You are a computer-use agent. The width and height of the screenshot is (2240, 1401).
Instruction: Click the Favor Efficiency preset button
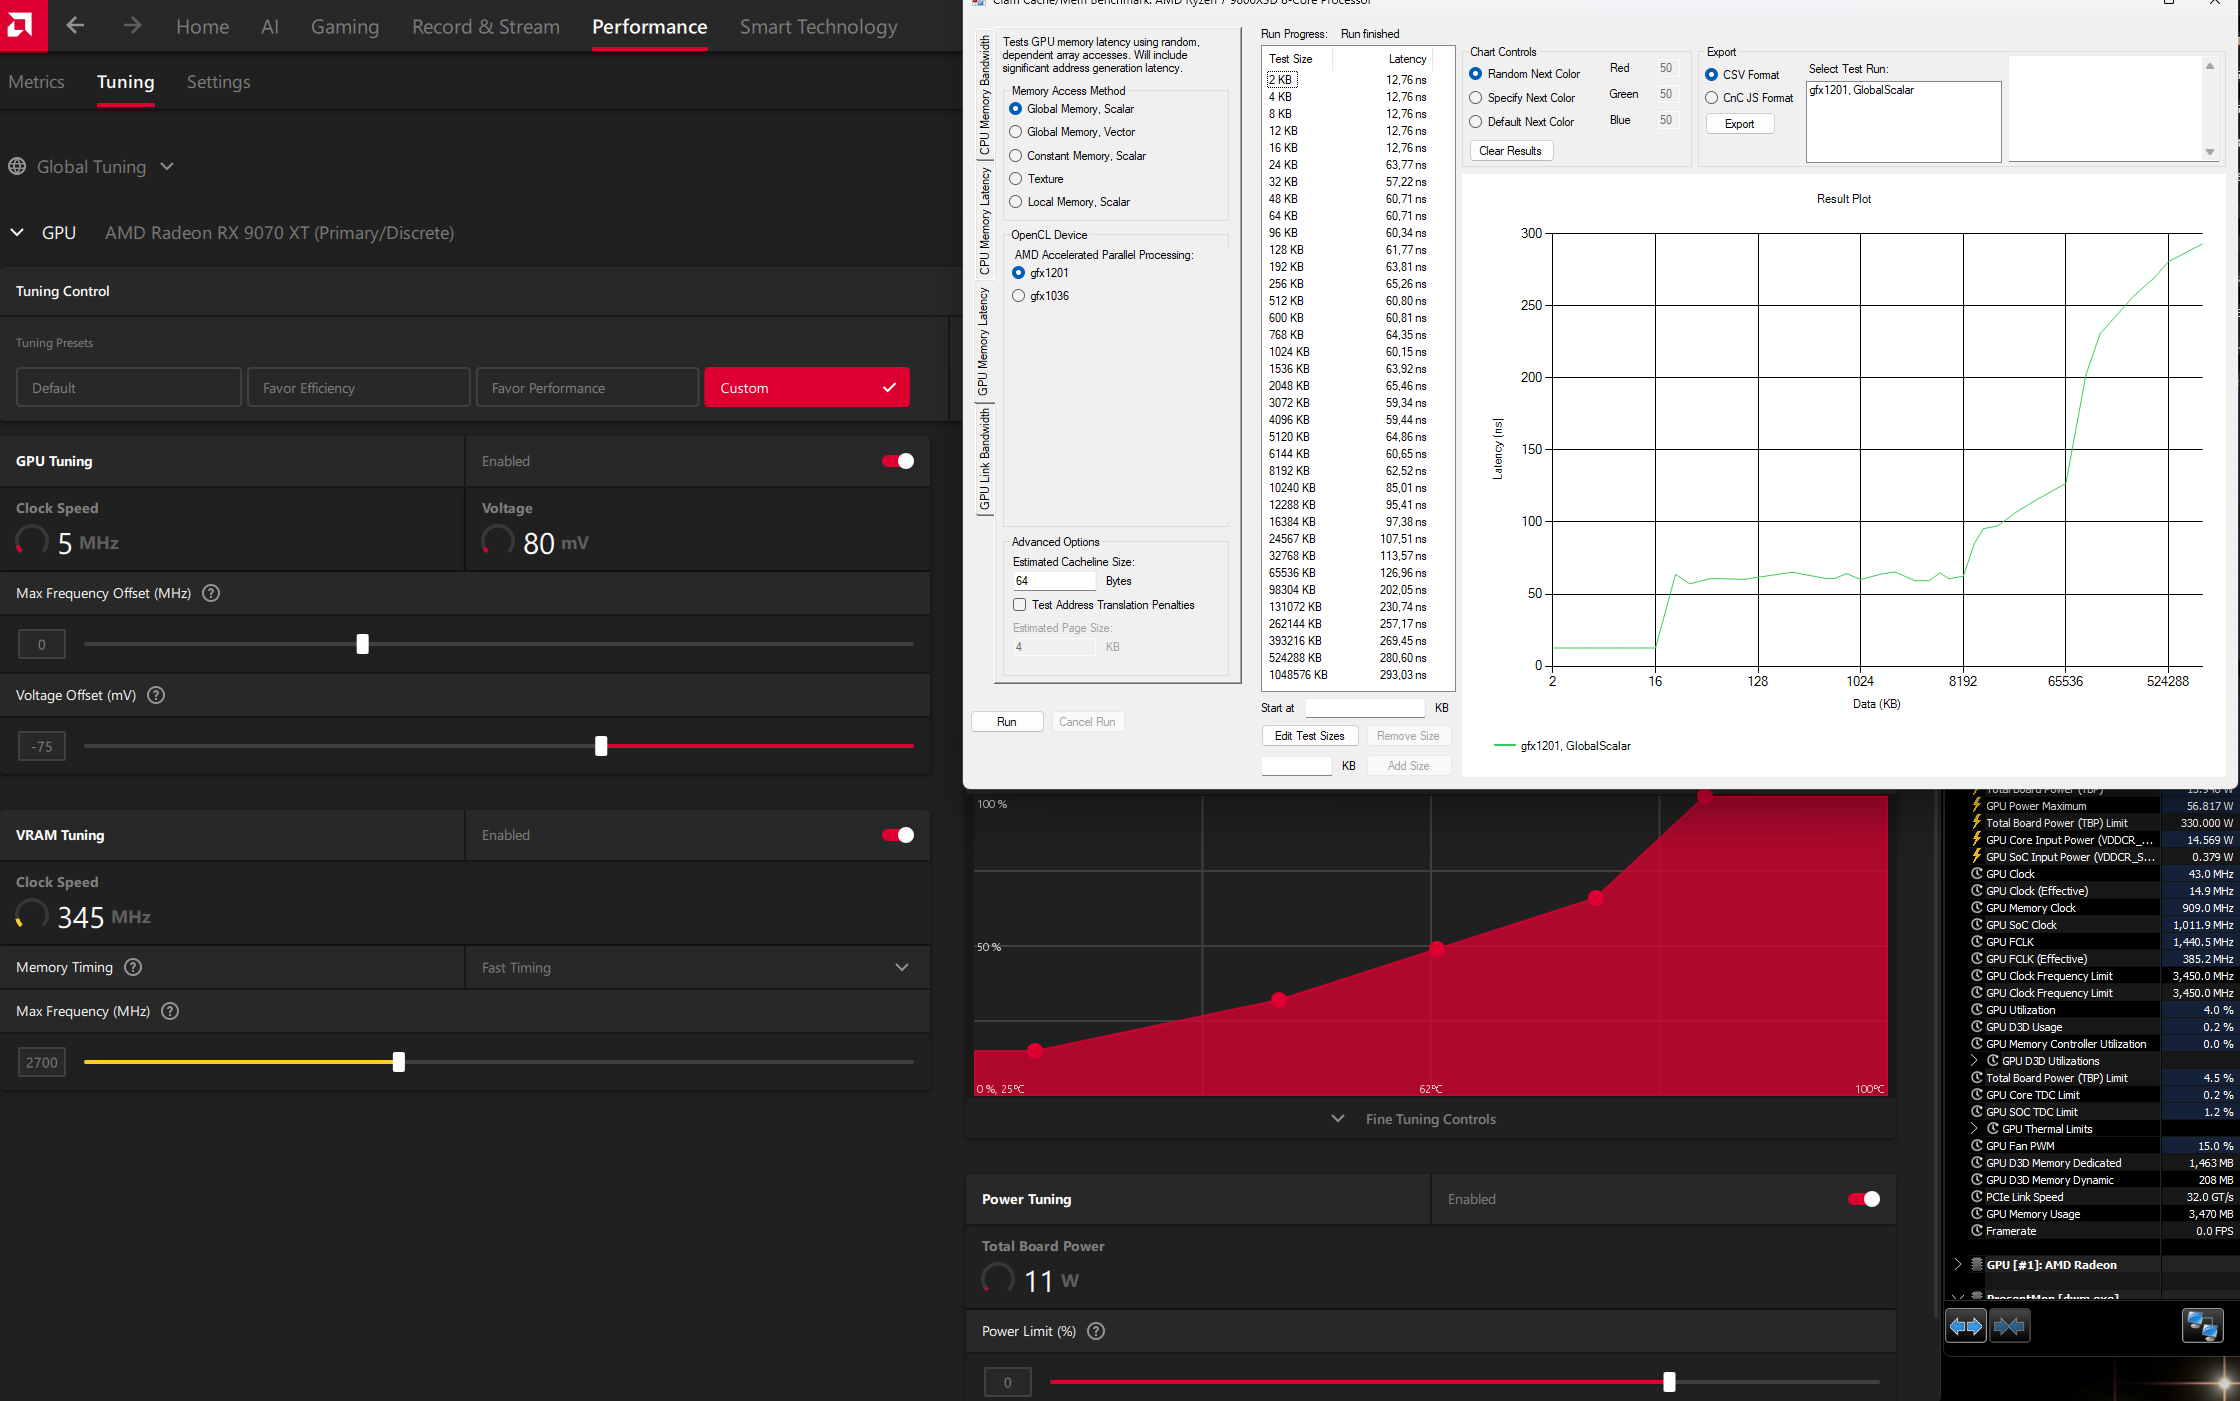point(359,388)
